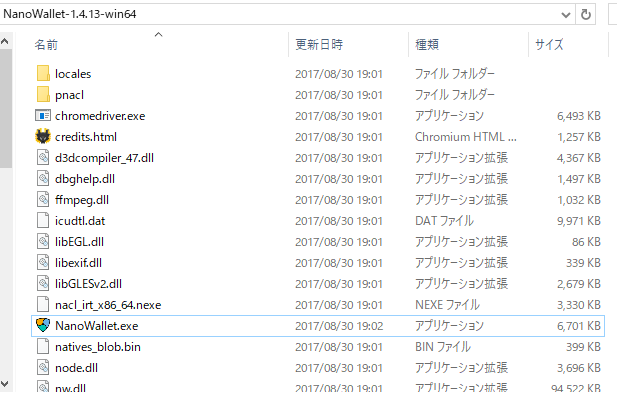Sort files by 種類 column header

pyautogui.click(x=427, y=45)
